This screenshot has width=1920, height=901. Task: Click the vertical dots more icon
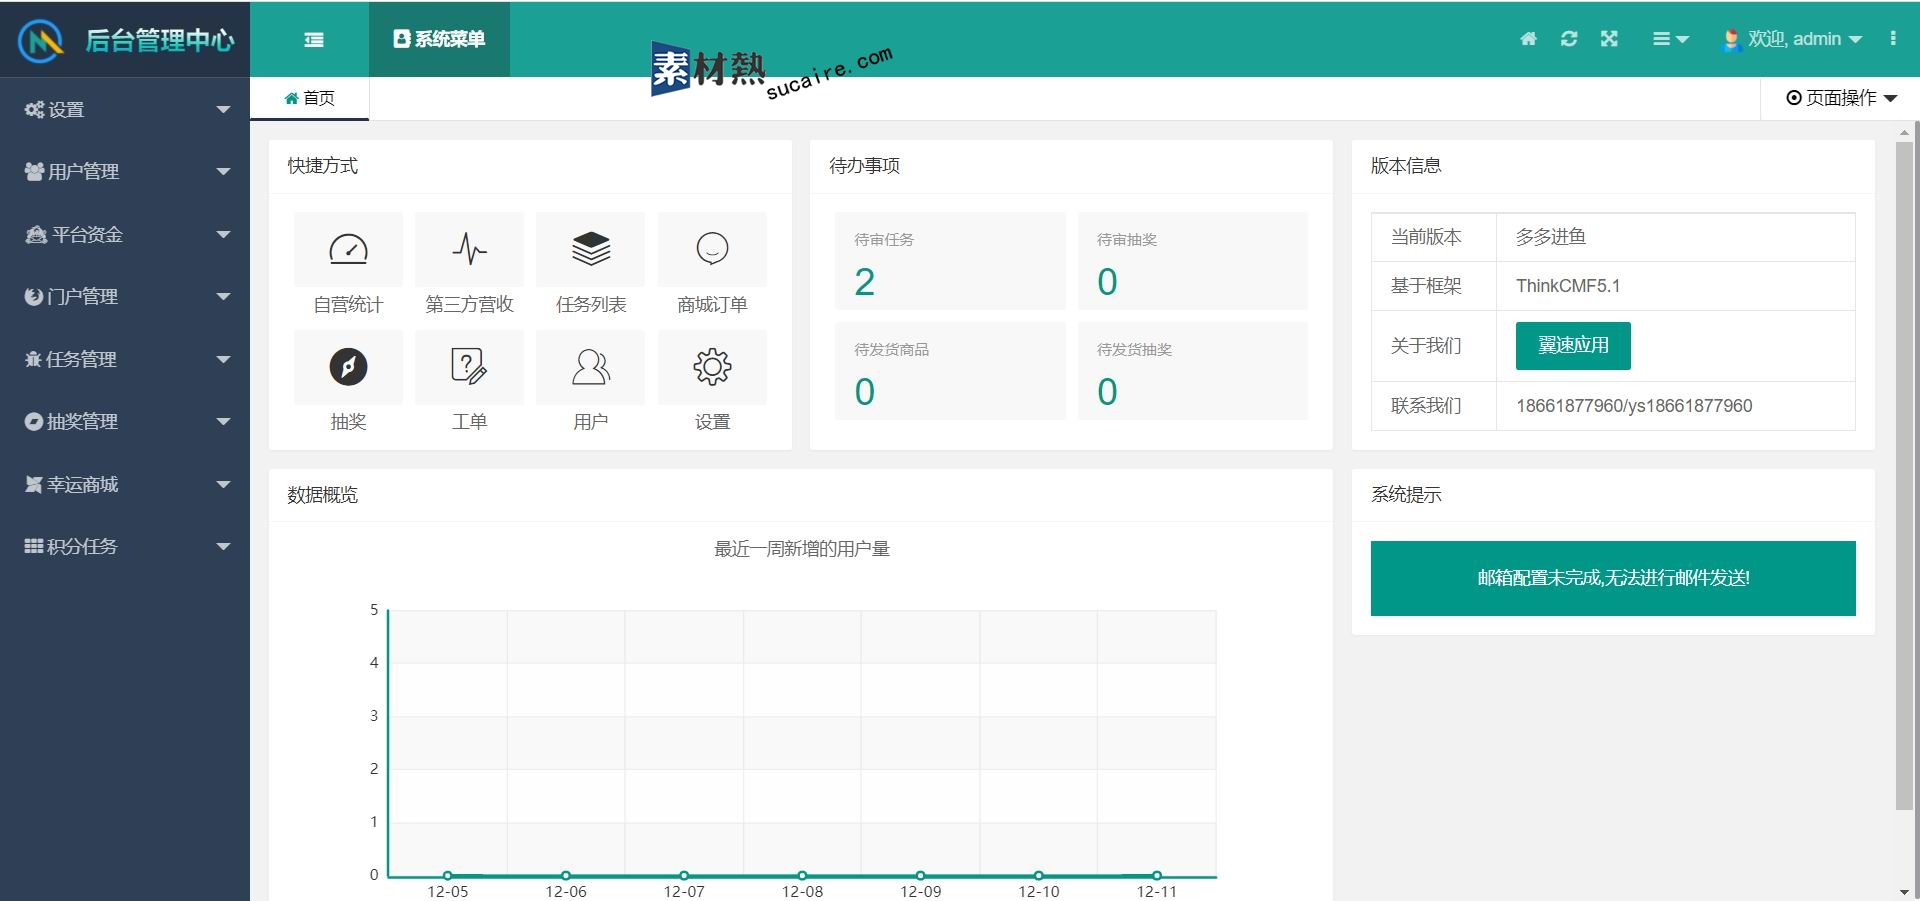pyautogui.click(x=1893, y=39)
